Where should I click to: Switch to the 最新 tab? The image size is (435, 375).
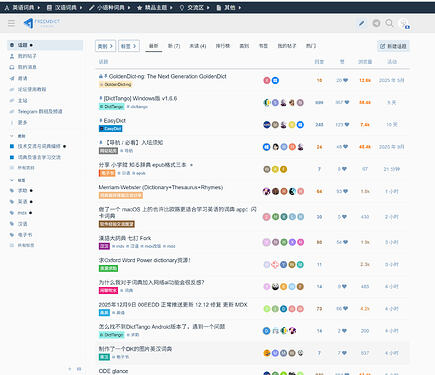[x=154, y=46]
